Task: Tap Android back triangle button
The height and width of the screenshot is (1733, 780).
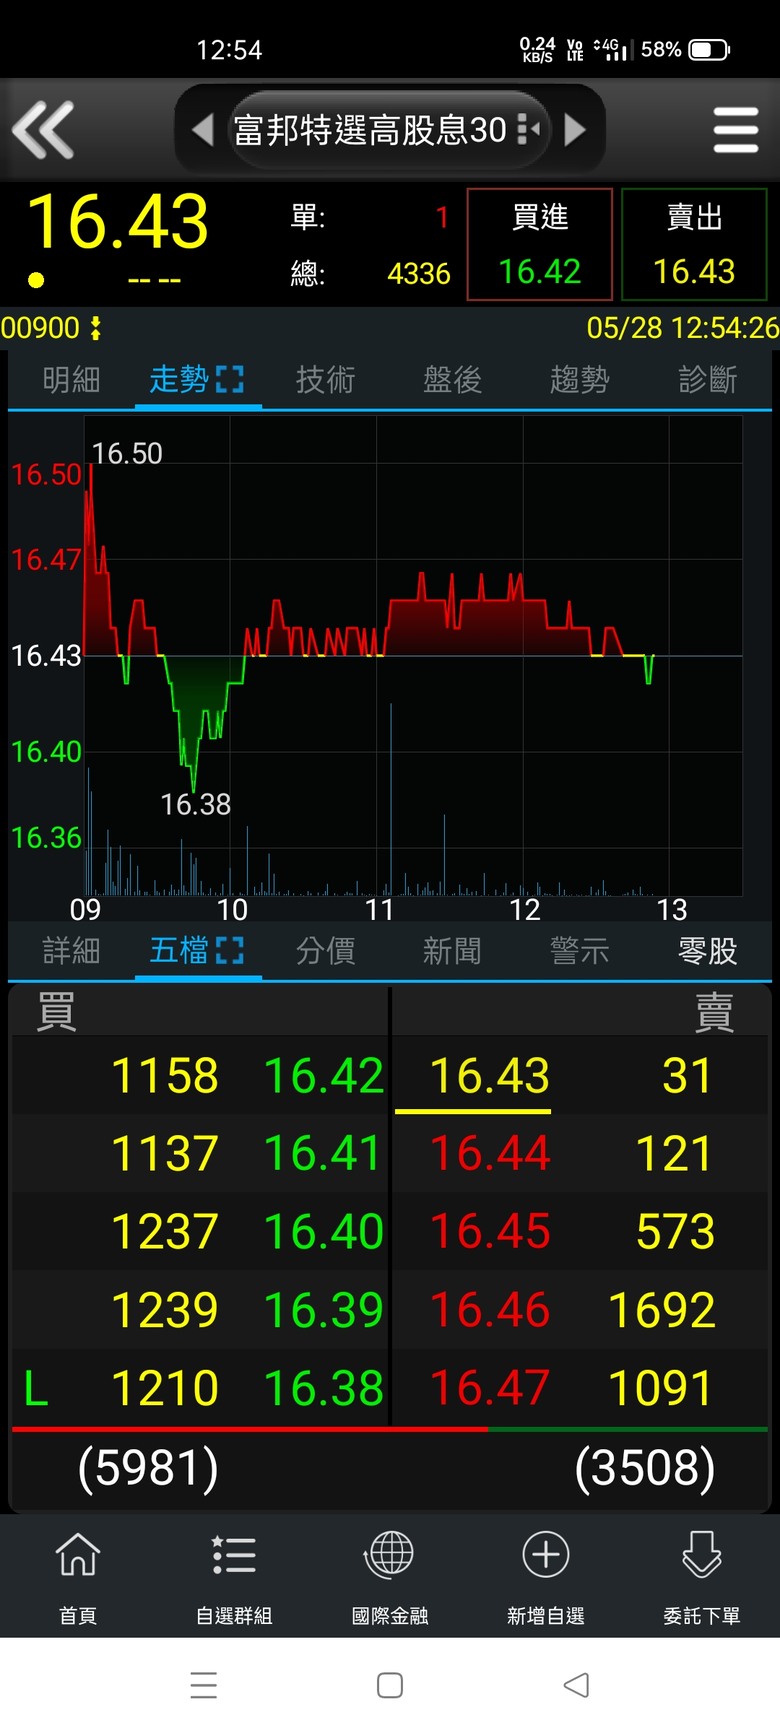Action: (576, 1685)
